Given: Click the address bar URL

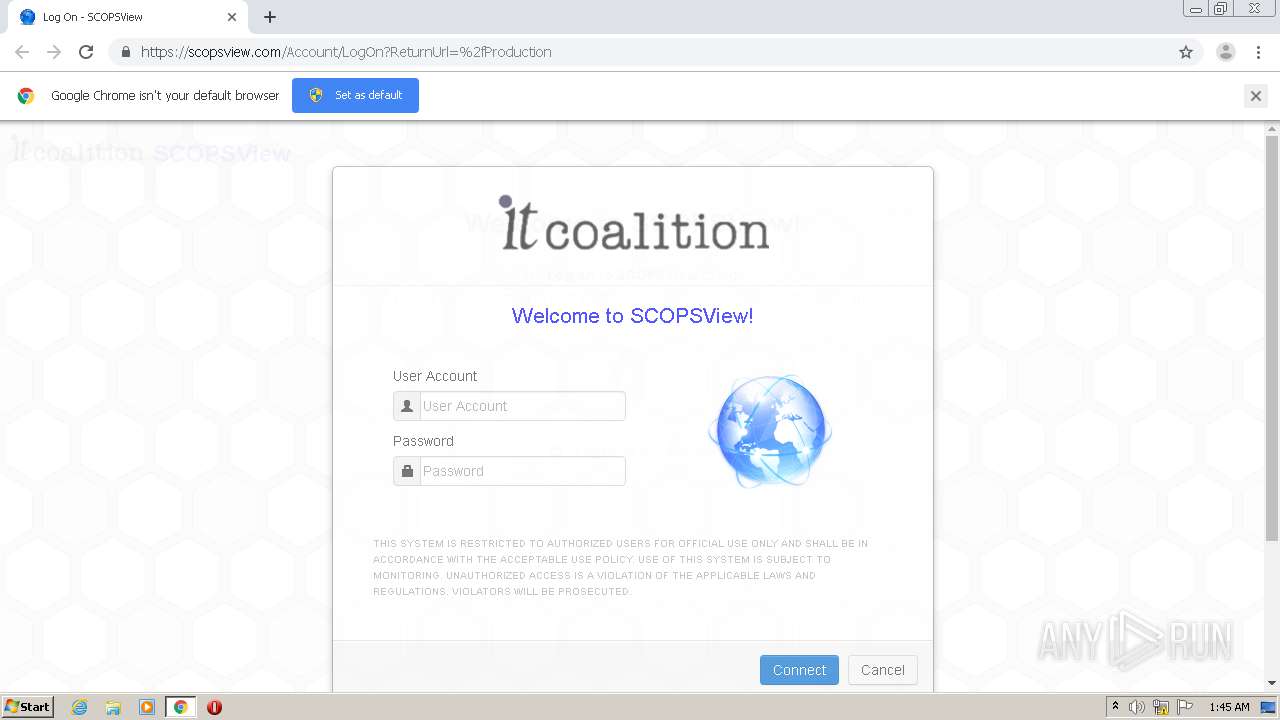Looking at the screenshot, I should click(346, 52).
